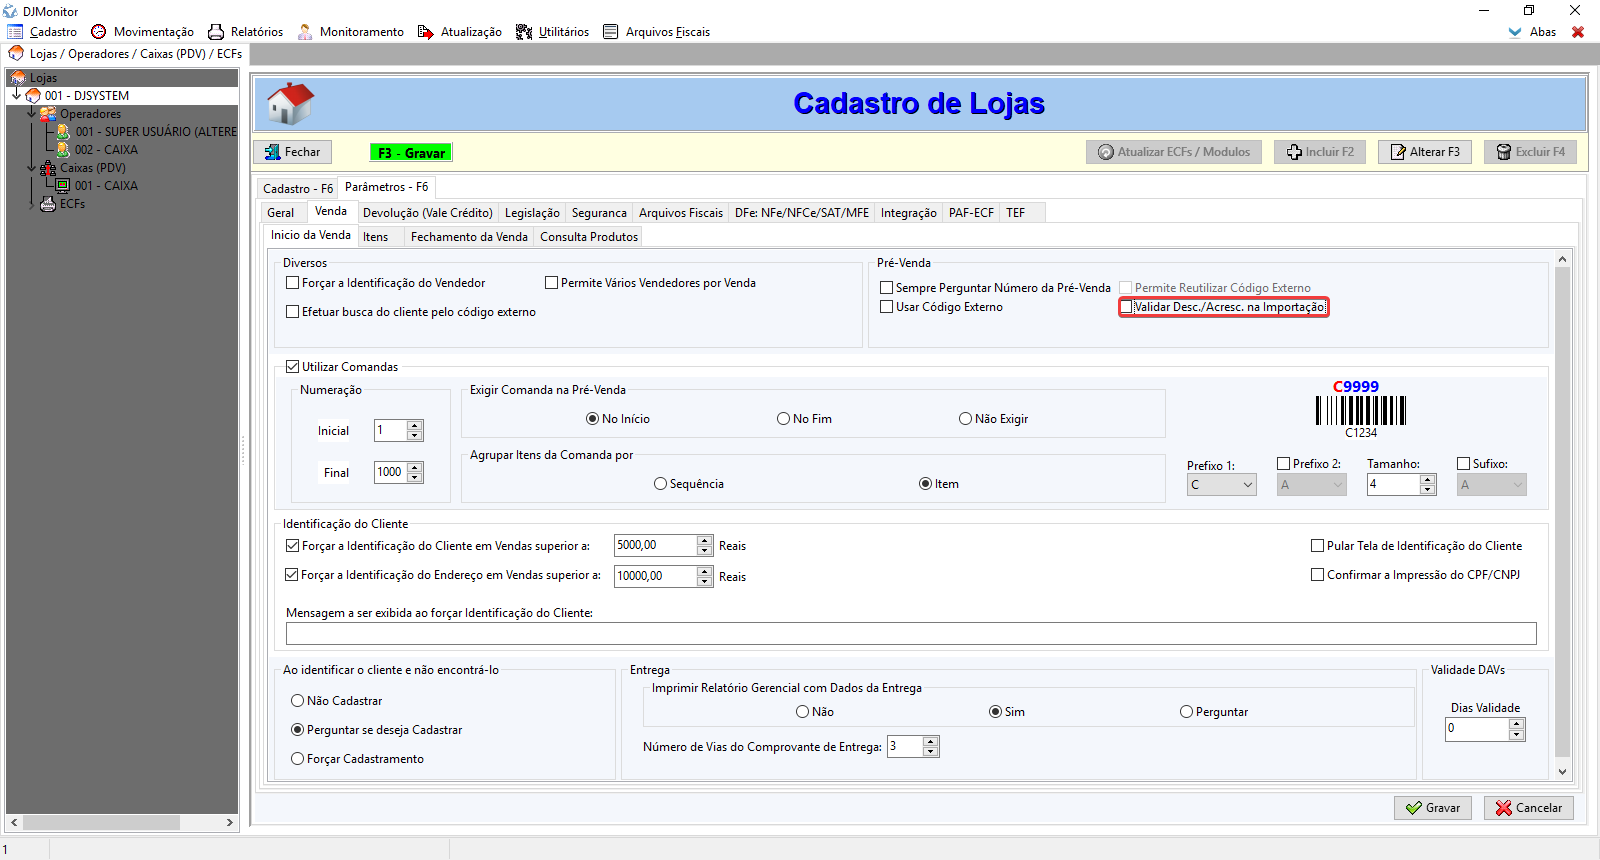This screenshot has width=1600, height=860.
Task: Open the Segurança tab
Action: point(598,213)
